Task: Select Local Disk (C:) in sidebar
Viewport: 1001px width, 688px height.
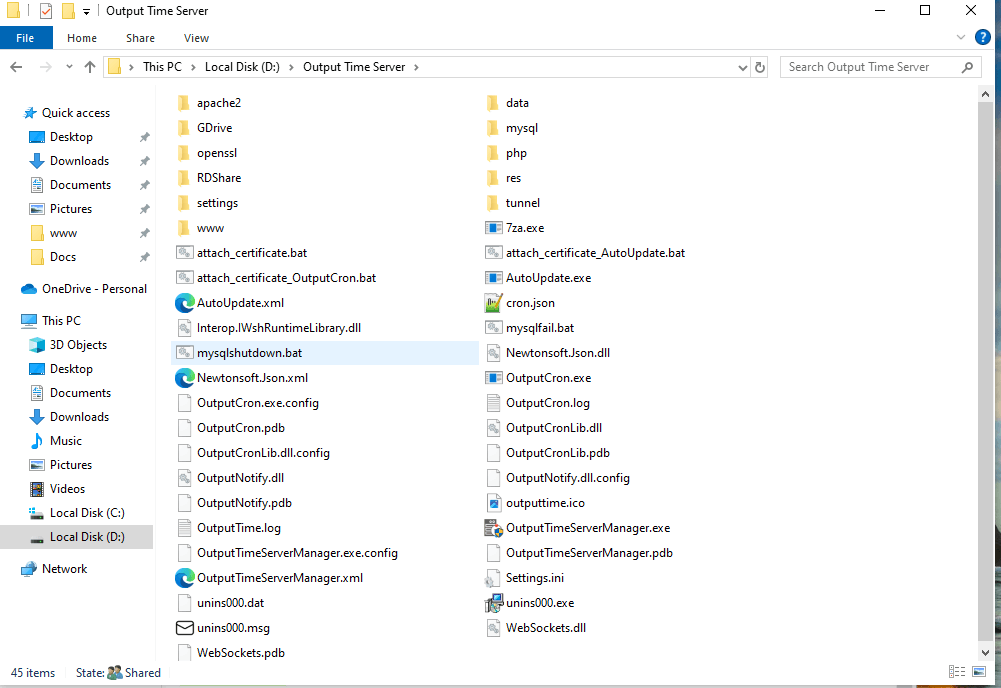Action: click(87, 513)
